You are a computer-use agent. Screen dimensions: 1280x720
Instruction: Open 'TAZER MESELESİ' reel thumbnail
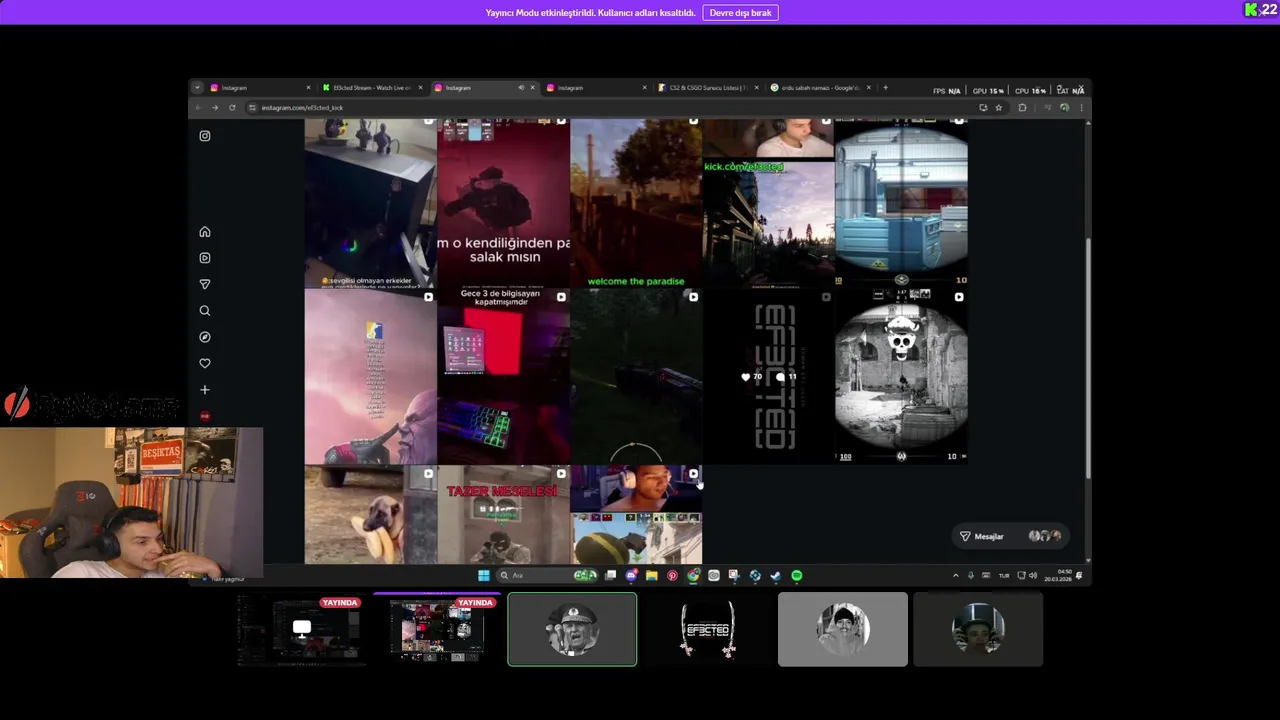point(503,515)
